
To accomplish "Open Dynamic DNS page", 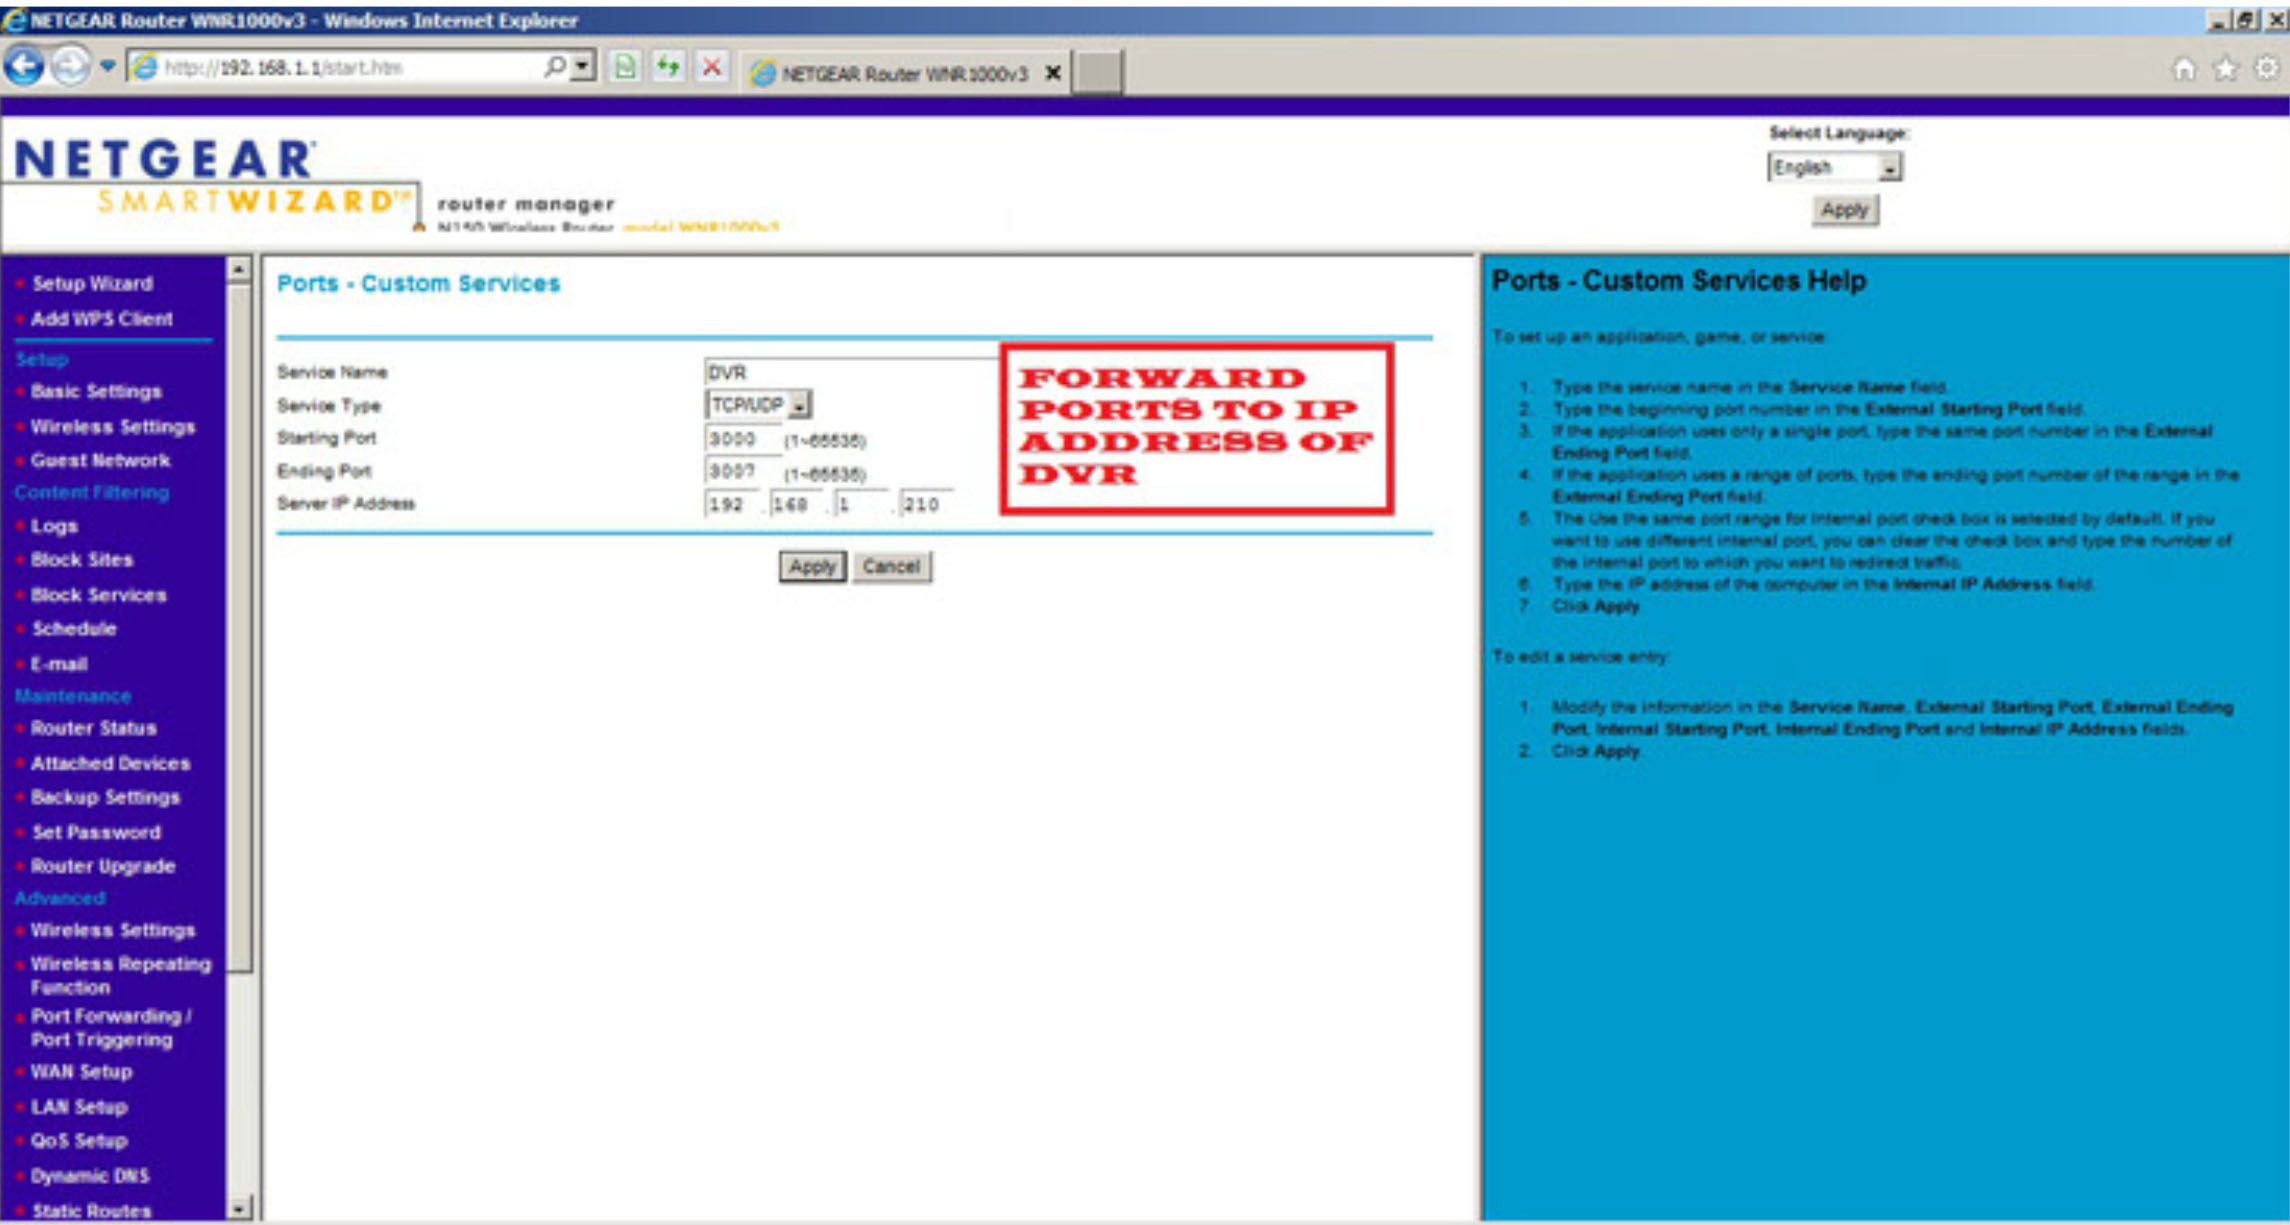I will pyautogui.click(x=90, y=1176).
